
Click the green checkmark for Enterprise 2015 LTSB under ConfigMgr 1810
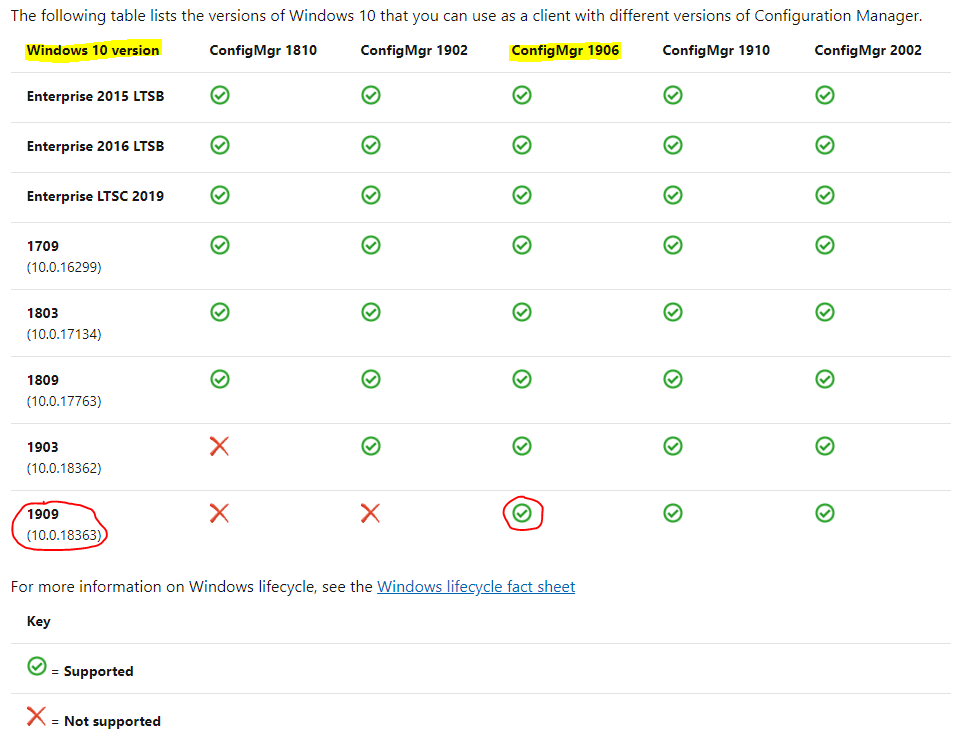tap(220, 95)
